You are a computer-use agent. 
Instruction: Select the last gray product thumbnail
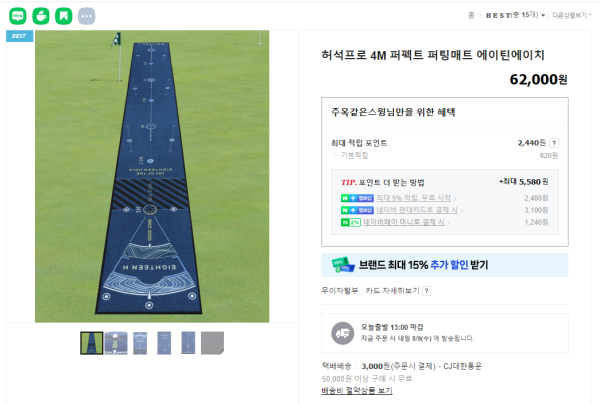(x=212, y=343)
